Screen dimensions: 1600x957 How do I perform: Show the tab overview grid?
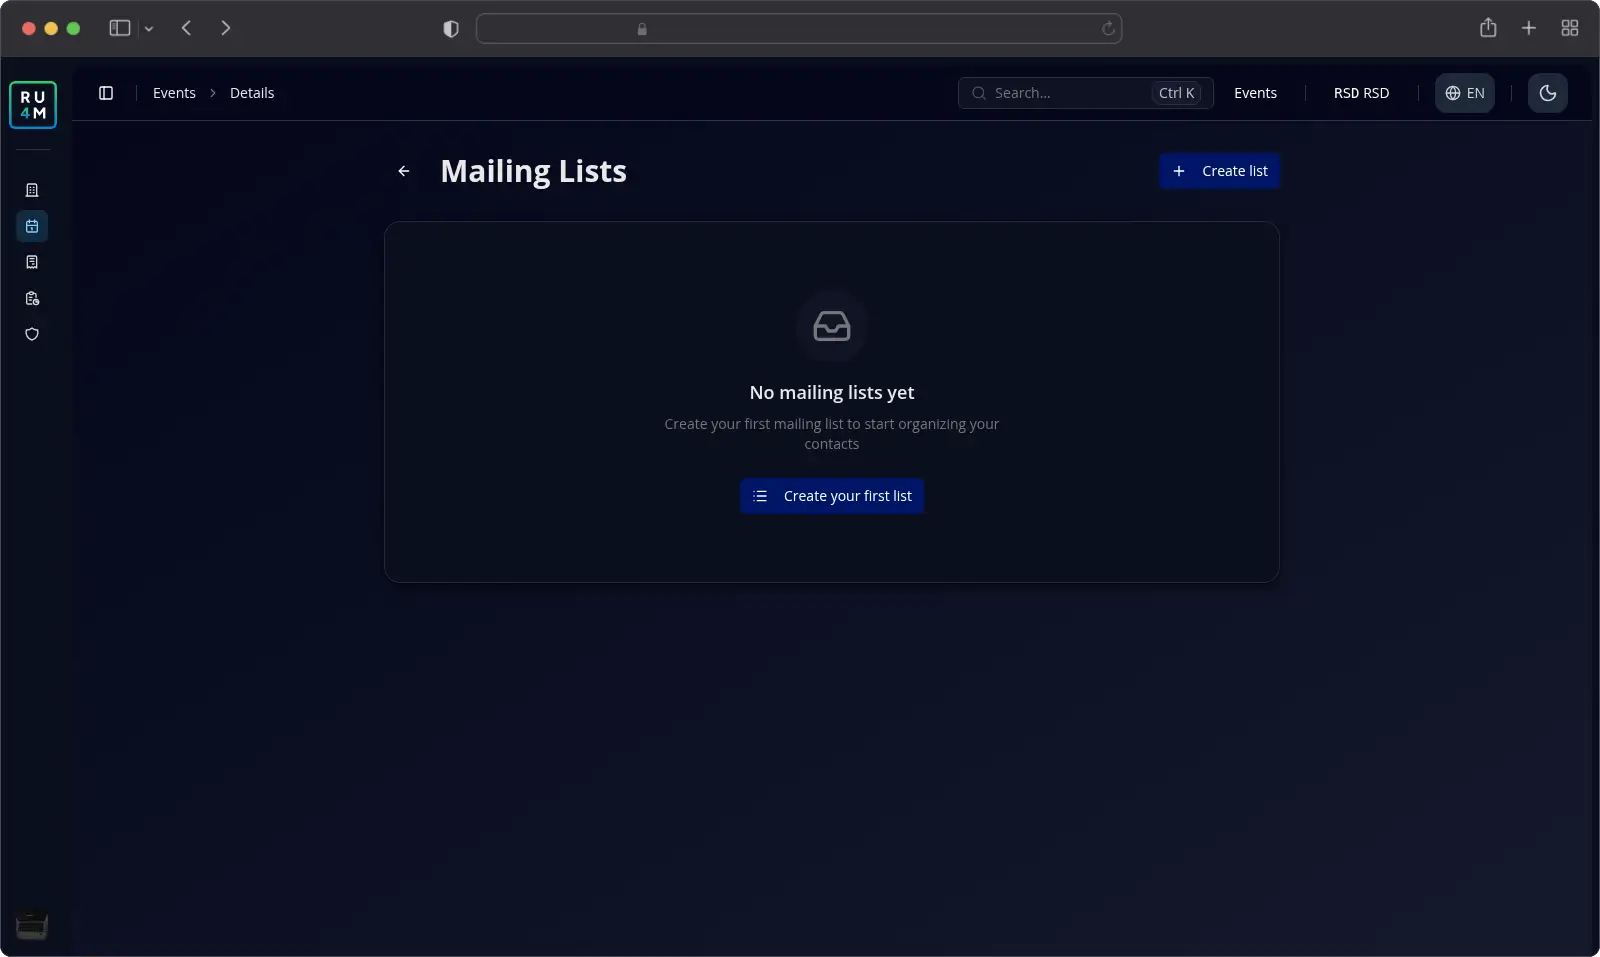click(x=1570, y=28)
